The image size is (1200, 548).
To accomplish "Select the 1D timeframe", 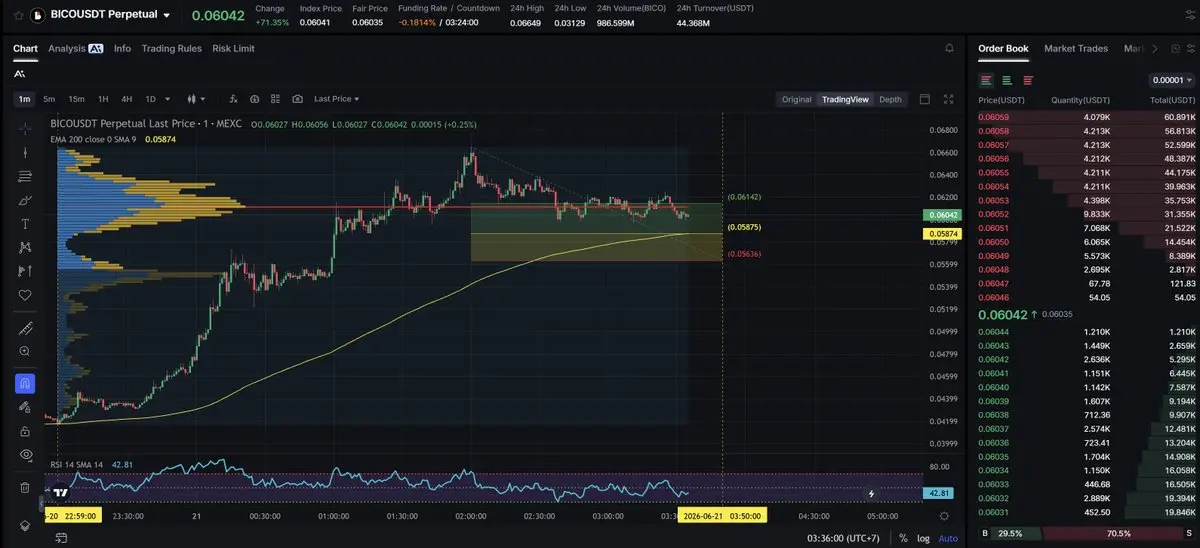I will click(x=151, y=99).
